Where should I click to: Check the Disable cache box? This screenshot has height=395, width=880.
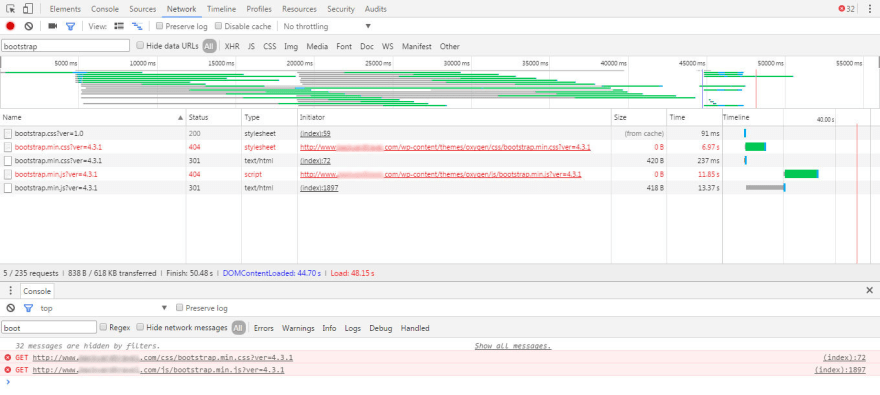(x=219, y=26)
